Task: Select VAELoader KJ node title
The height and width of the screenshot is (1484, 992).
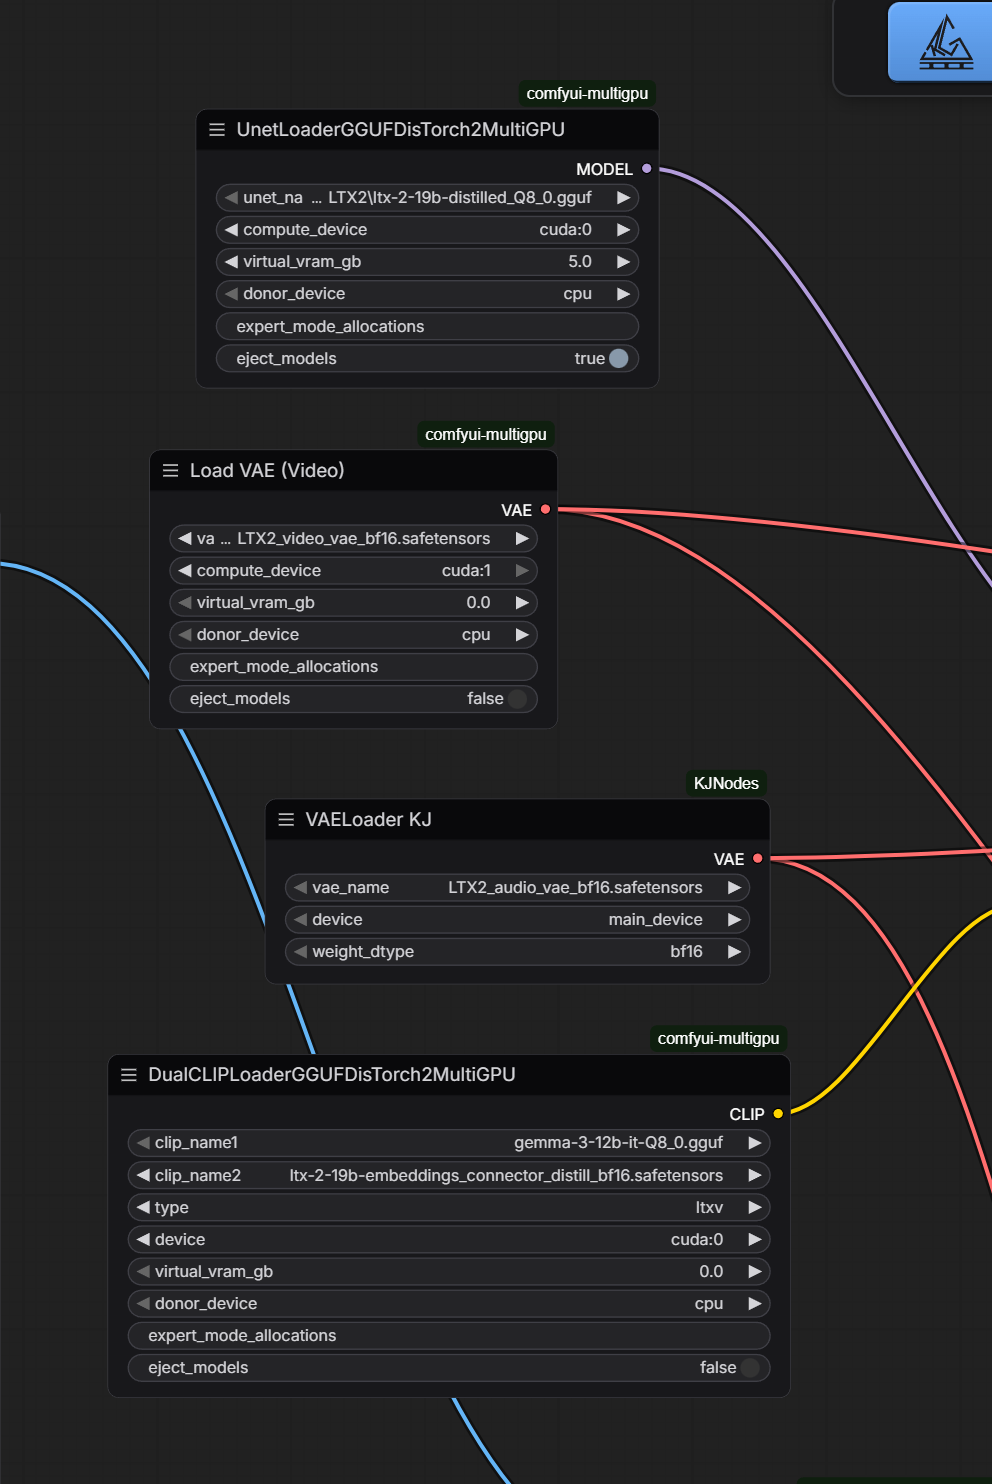Action: [x=369, y=820]
